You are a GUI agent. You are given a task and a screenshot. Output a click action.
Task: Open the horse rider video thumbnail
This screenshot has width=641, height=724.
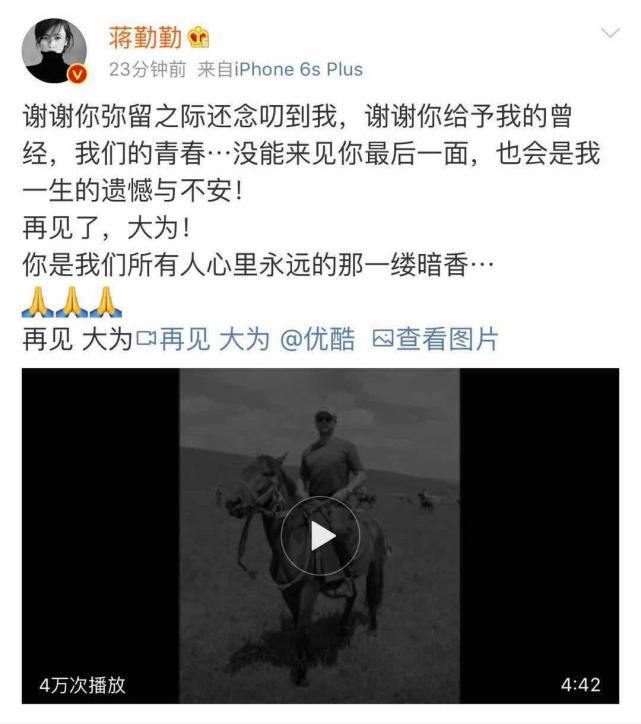pos(320,536)
